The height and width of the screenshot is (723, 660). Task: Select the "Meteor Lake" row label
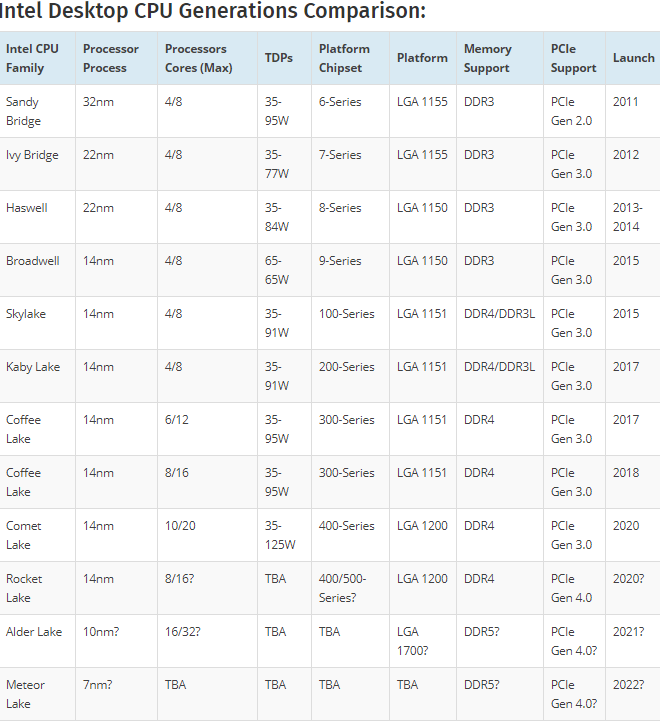tap(24, 694)
